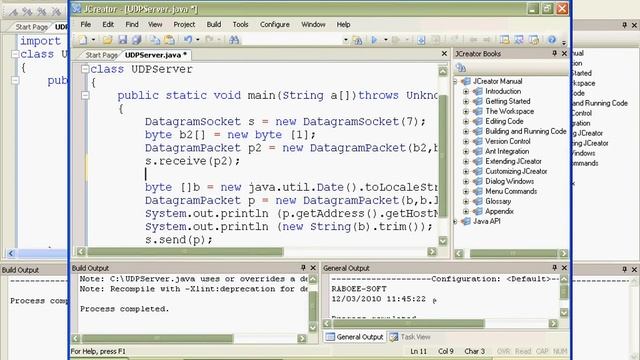The height and width of the screenshot is (360, 640).
Task: Click 'RABOEE-SOFT' in General Output
Action: 359,289
